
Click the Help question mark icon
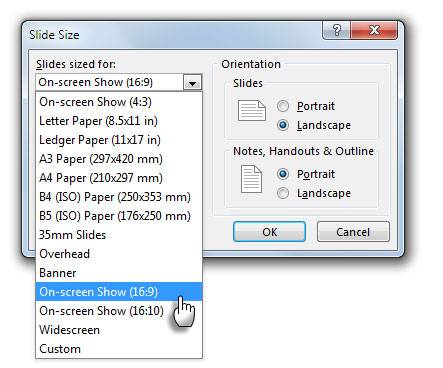(x=336, y=30)
